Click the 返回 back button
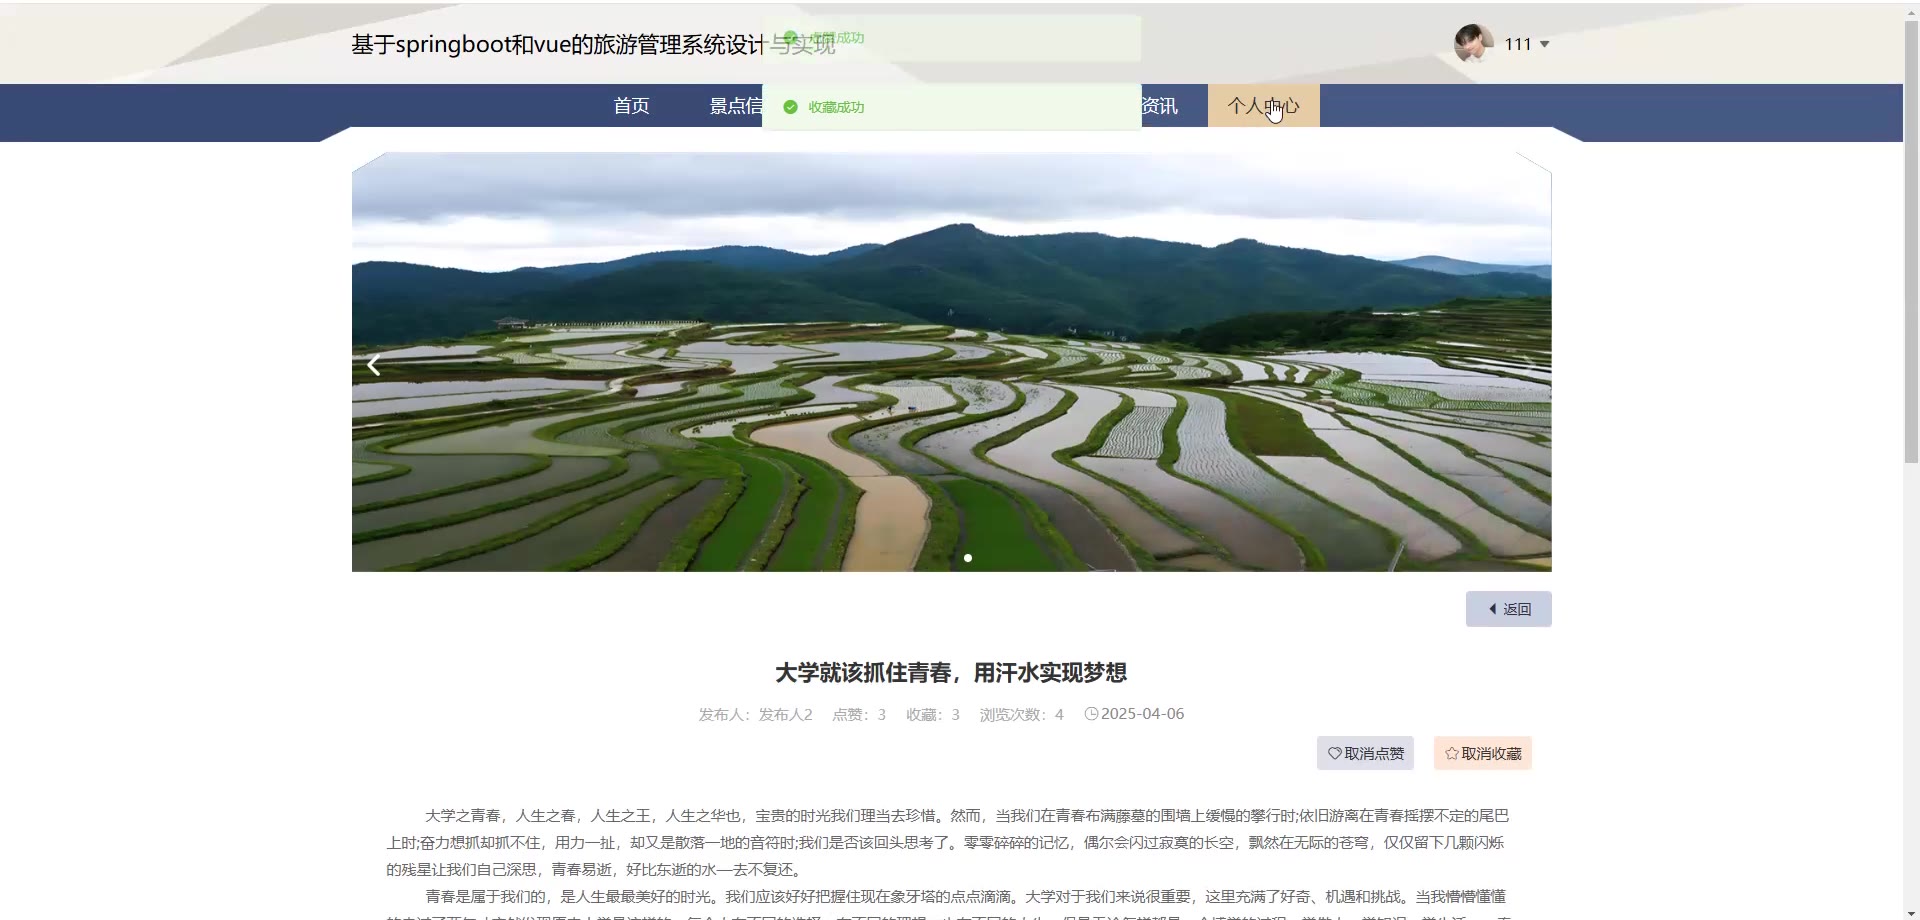Image resolution: width=1920 pixels, height=920 pixels. 1508,609
